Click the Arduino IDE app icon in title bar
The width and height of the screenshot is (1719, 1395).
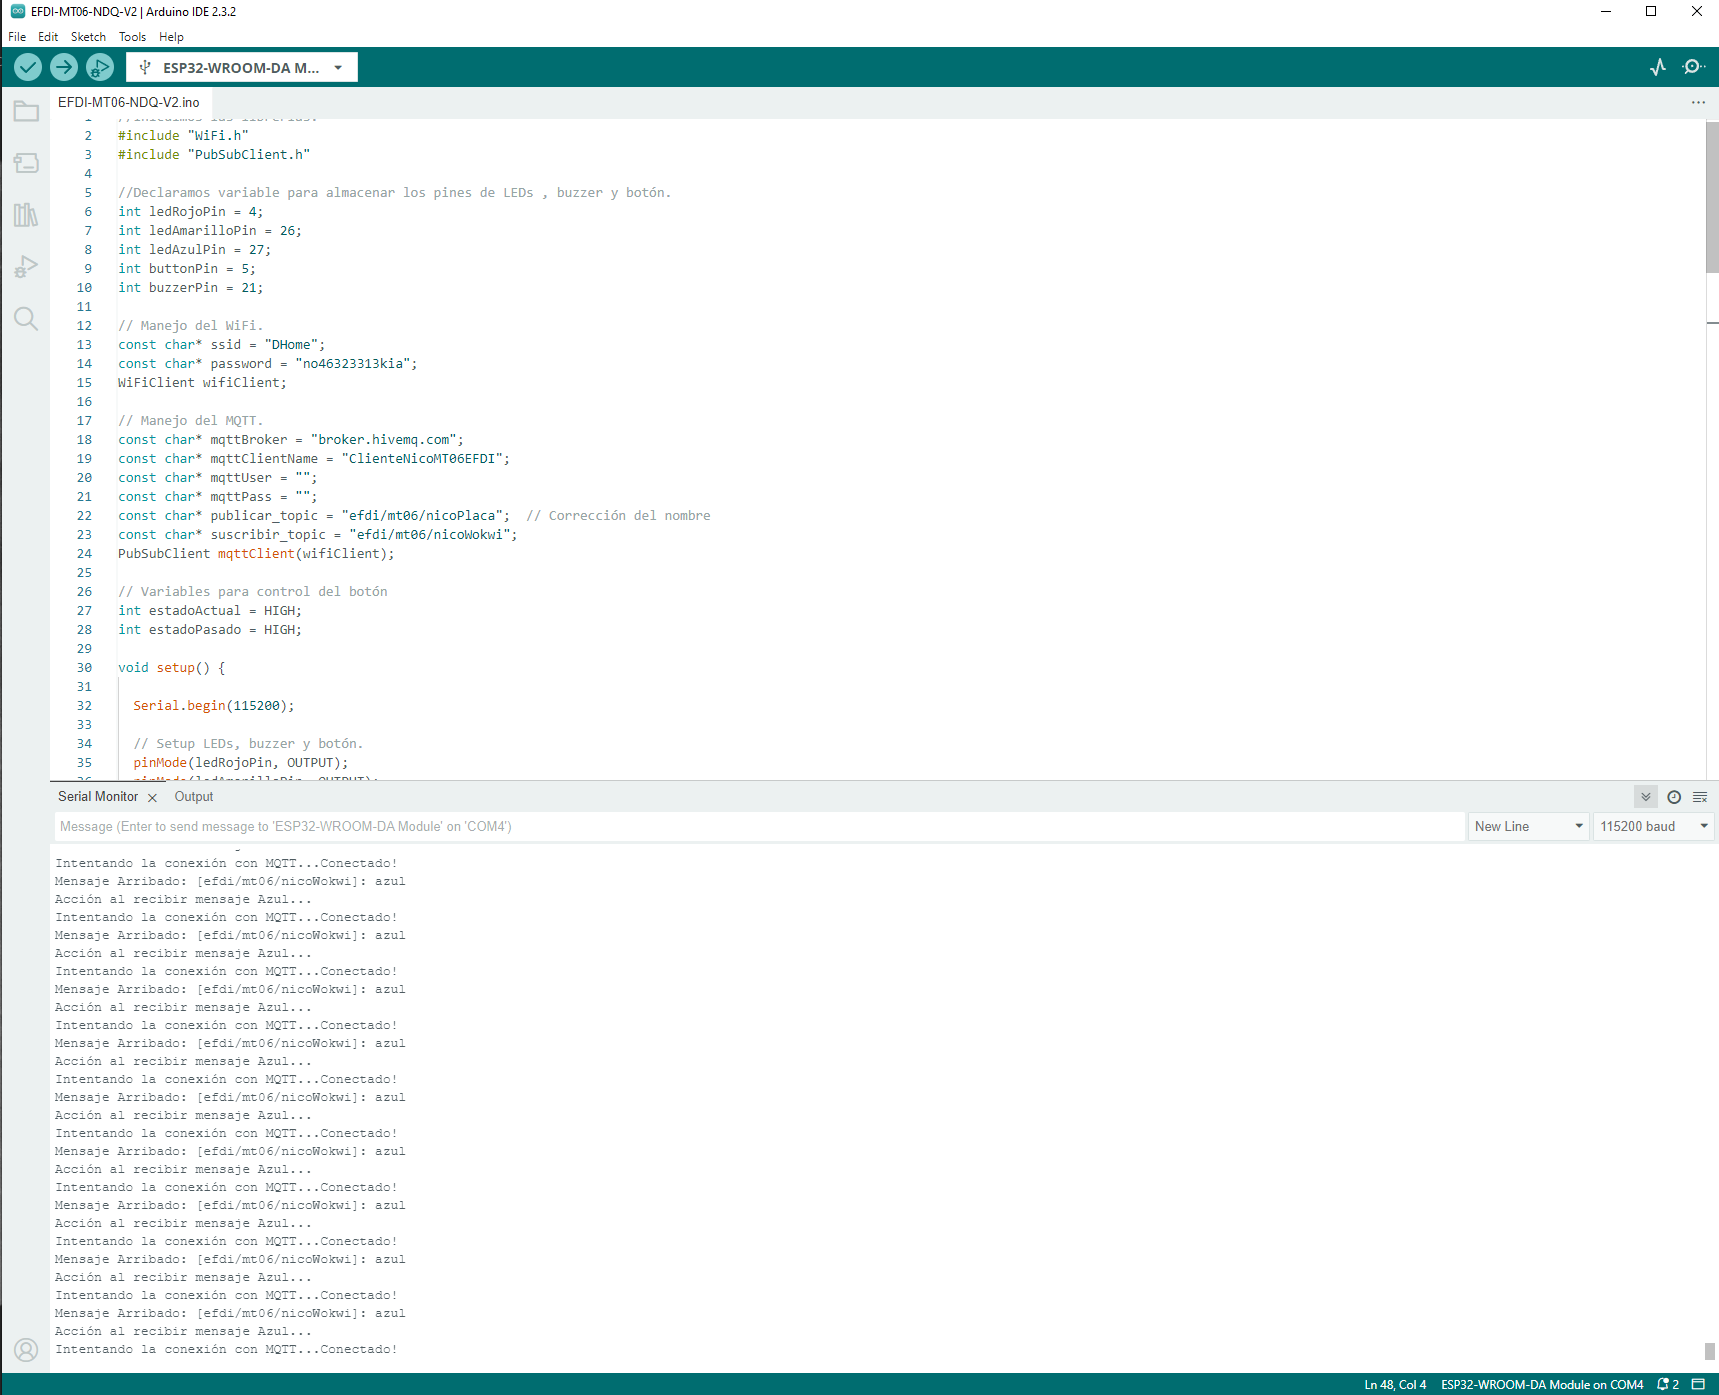pyautogui.click(x=17, y=11)
